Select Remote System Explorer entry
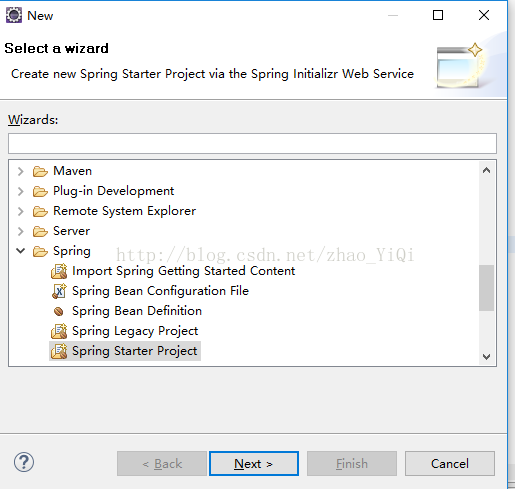The height and width of the screenshot is (489, 515). [124, 211]
